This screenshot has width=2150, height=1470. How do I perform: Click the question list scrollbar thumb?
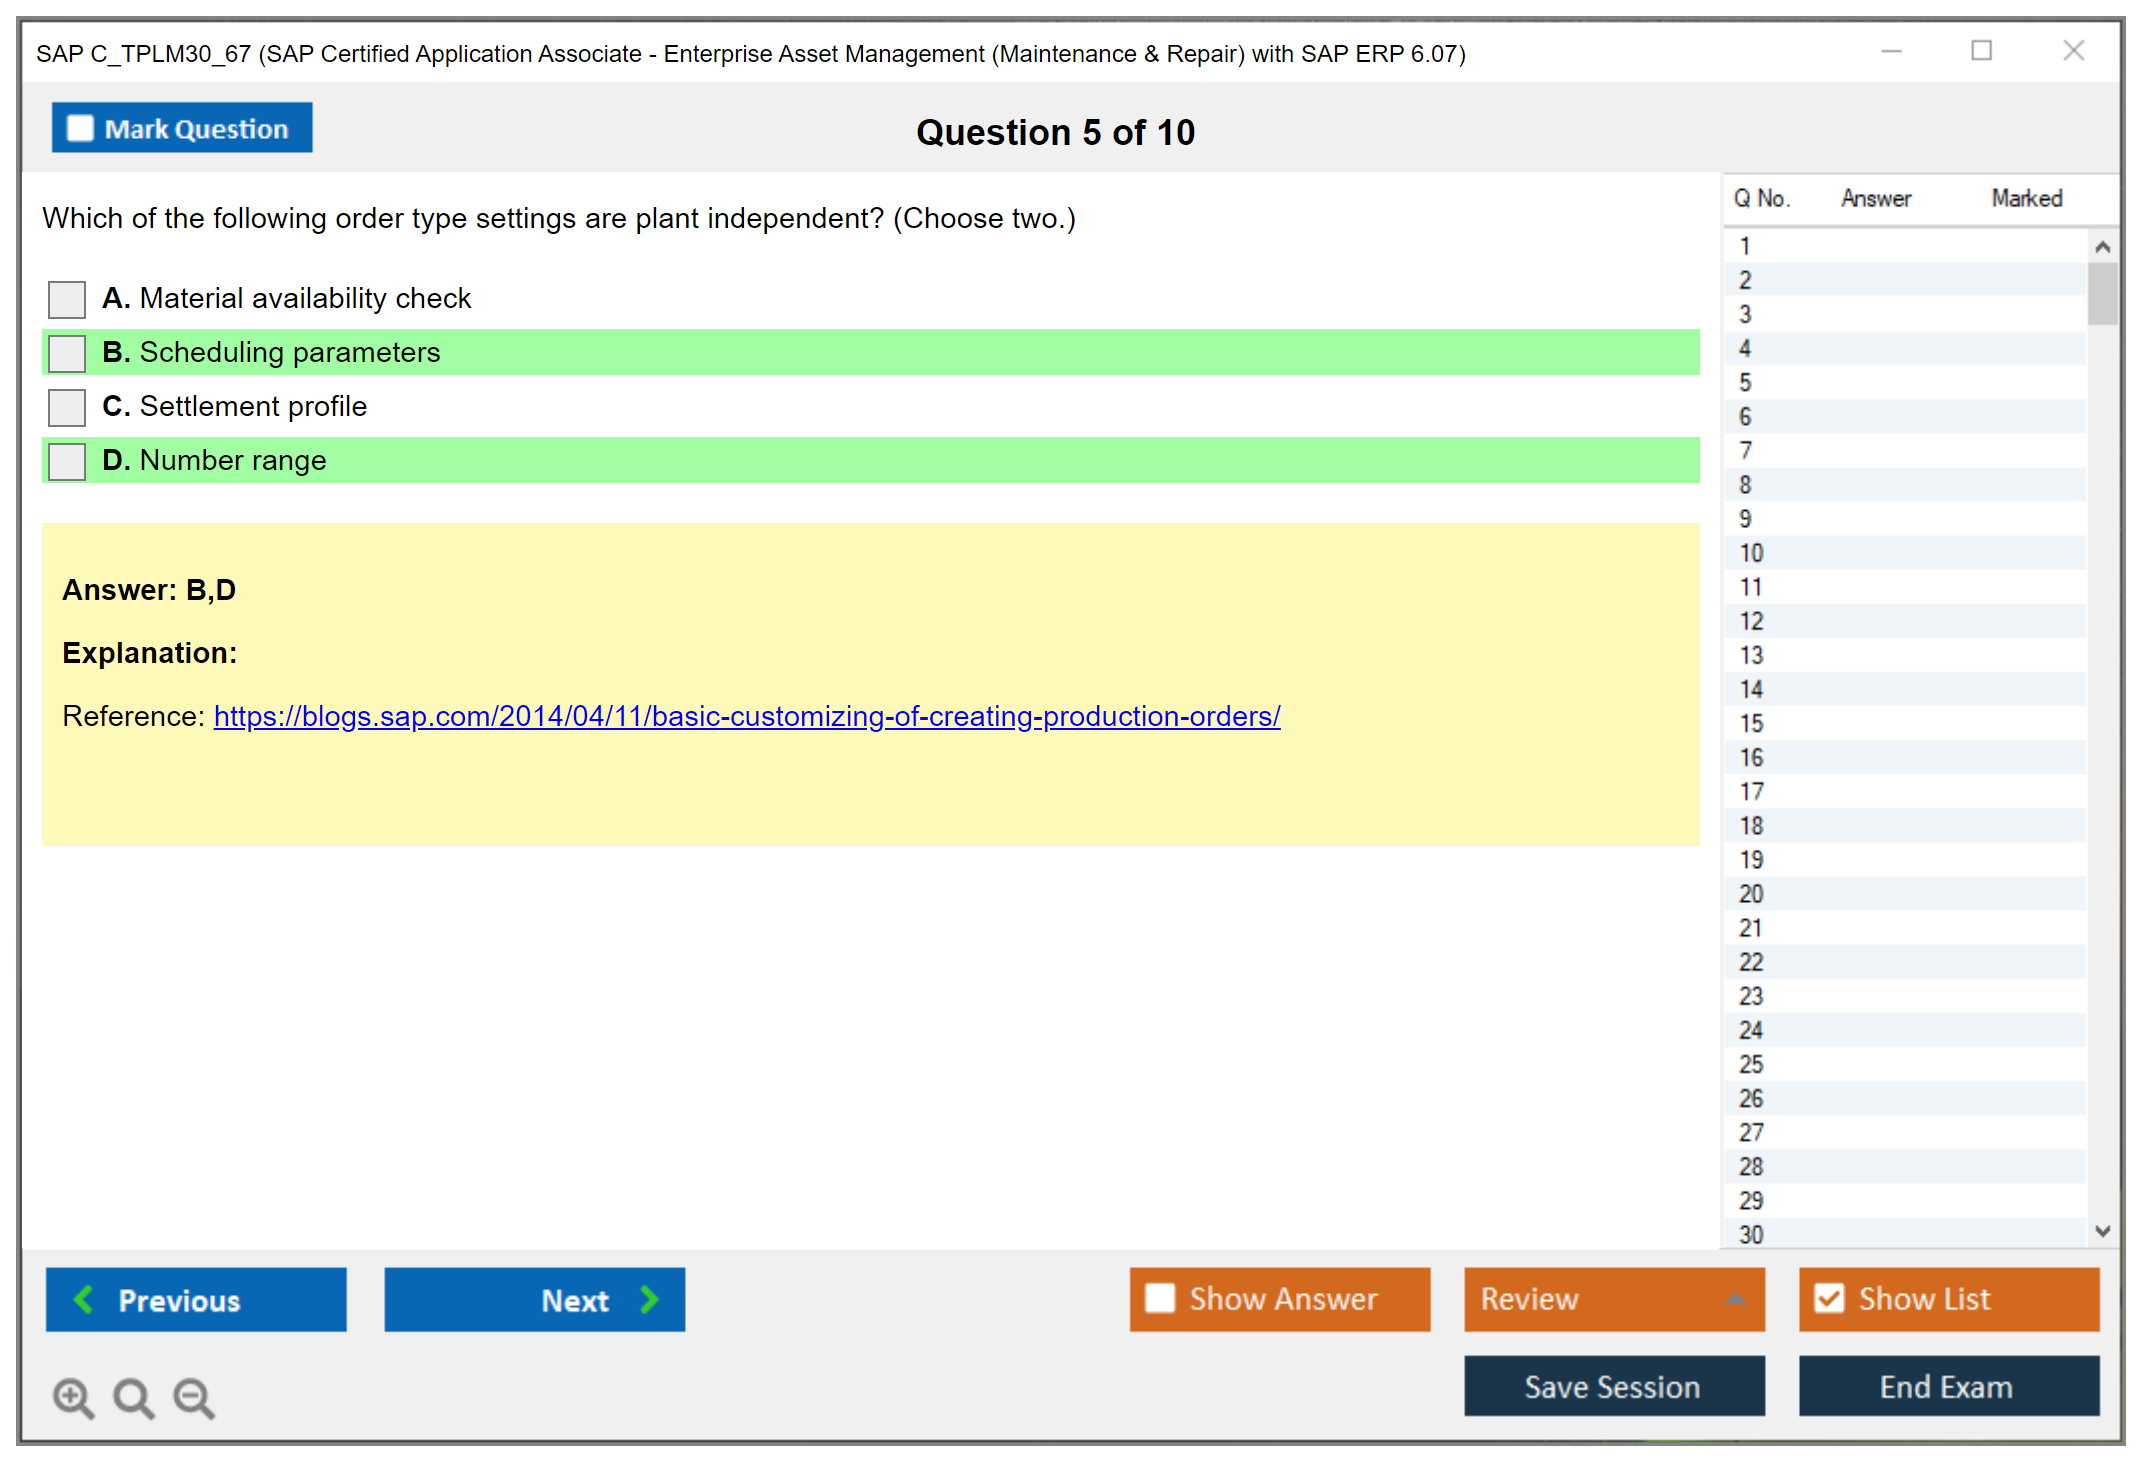pos(2102,293)
